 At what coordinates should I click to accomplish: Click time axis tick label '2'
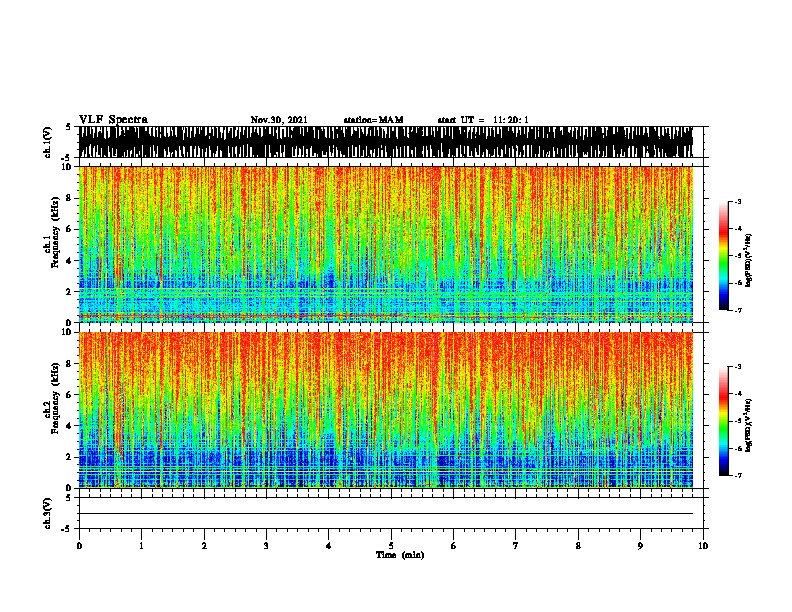(x=204, y=546)
